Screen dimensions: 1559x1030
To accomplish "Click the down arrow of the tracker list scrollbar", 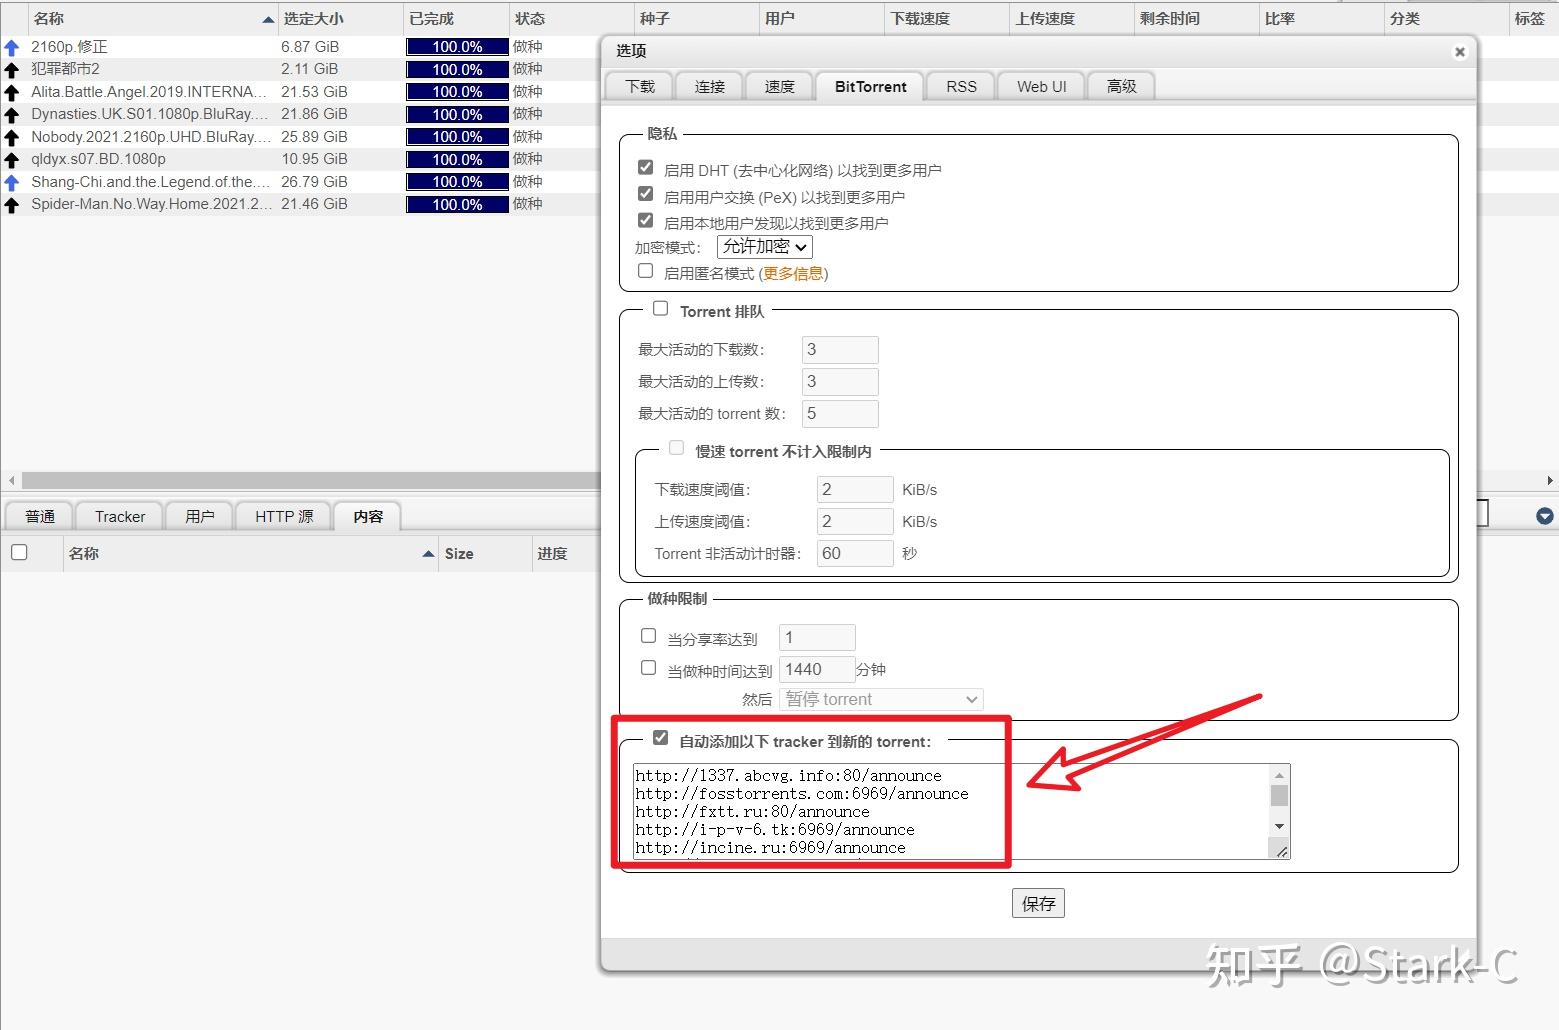I will pyautogui.click(x=1279, y=826).
